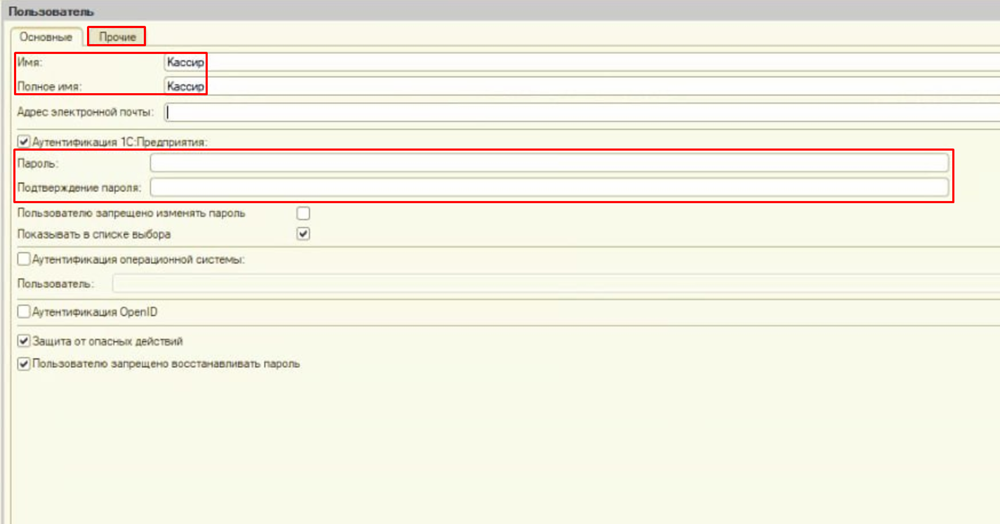
Task: Click the Подтверждение пароля: label text
Action: coord(80,187)
